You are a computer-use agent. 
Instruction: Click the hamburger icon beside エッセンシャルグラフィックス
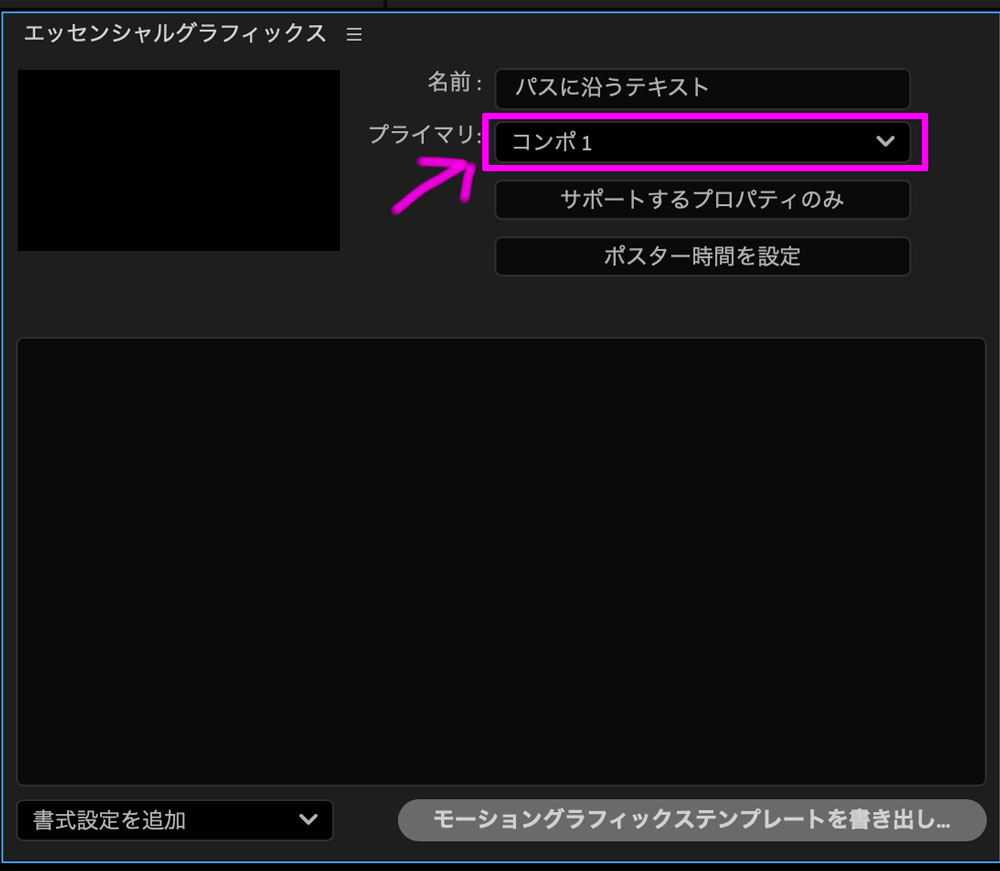(354, 33)
